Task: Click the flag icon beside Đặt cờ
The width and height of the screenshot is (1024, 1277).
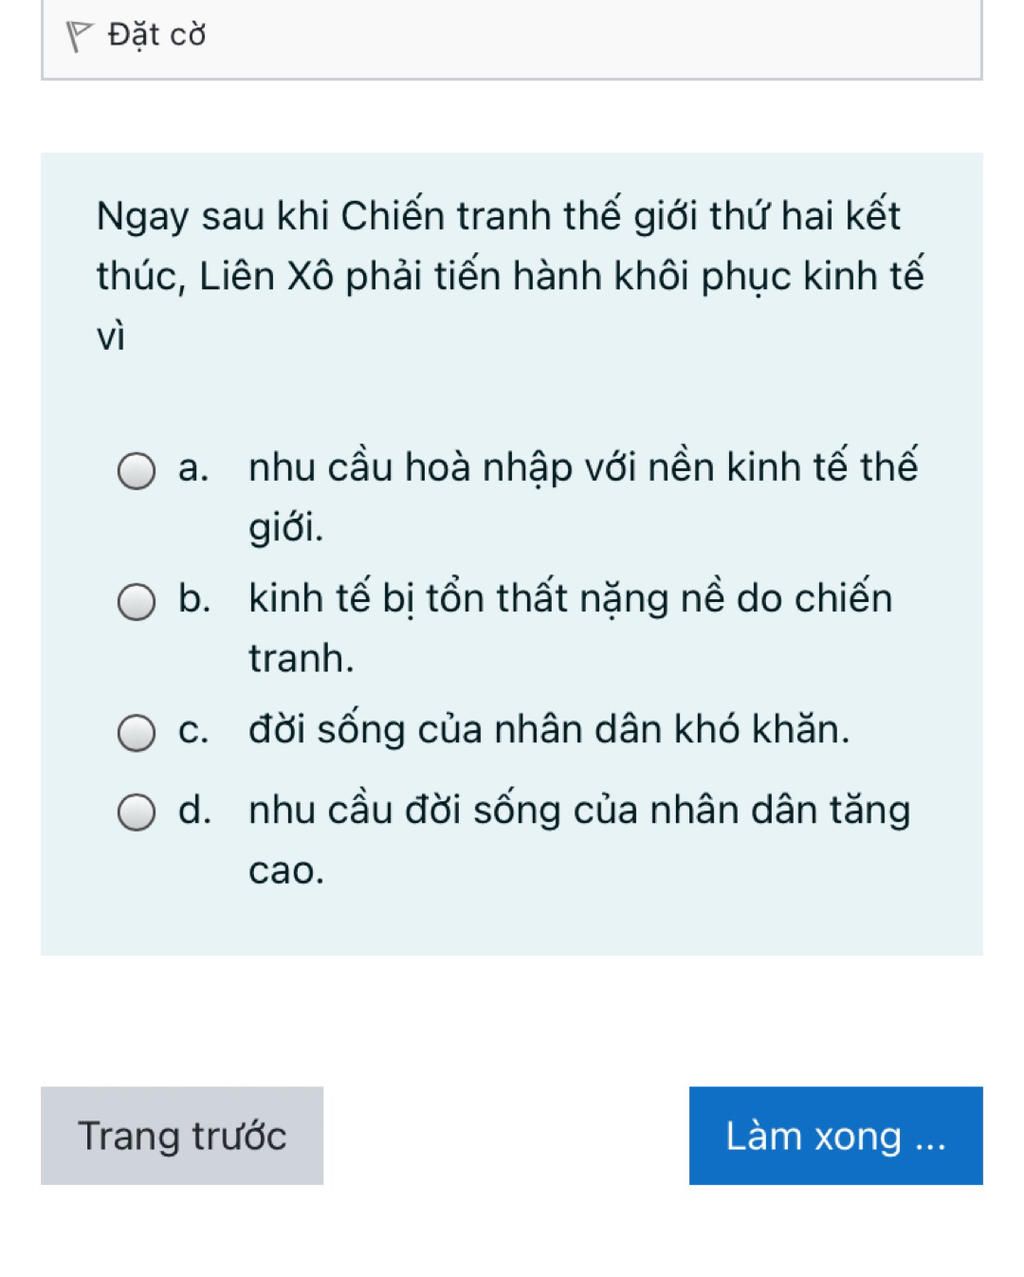Action: 79,37
